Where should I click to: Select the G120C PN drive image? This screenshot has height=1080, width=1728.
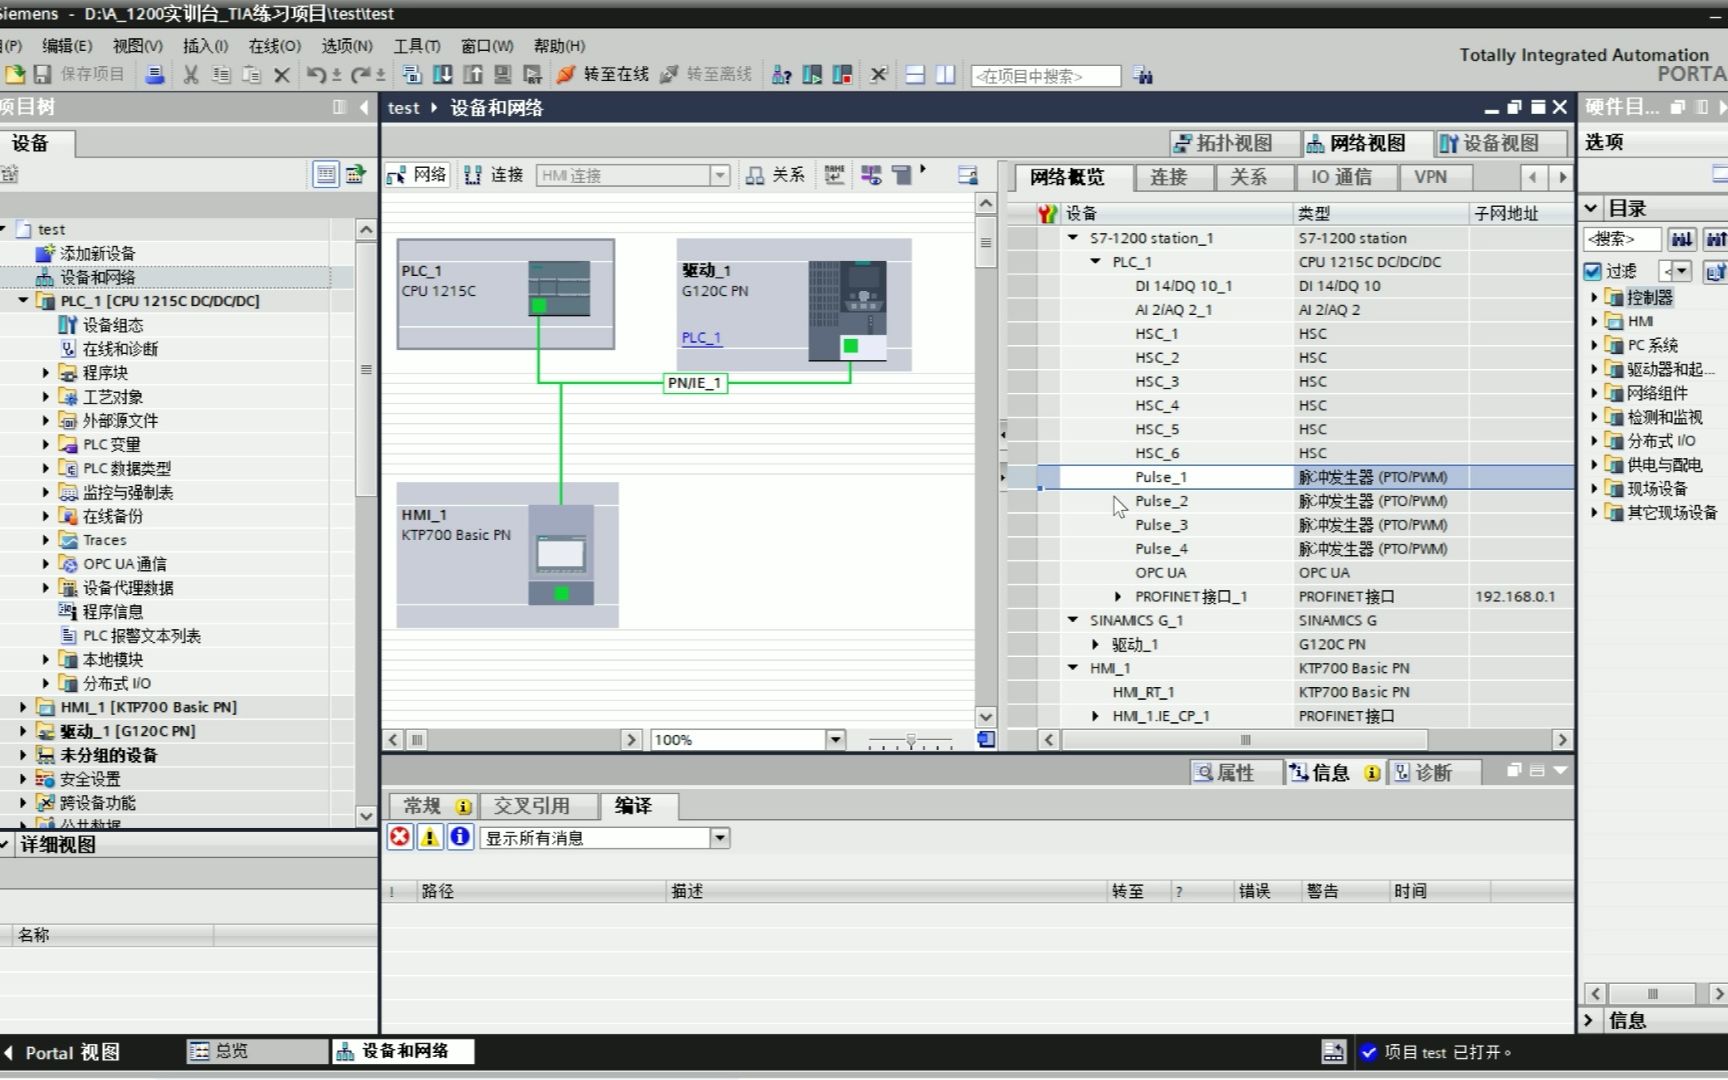tap(847, 311)
